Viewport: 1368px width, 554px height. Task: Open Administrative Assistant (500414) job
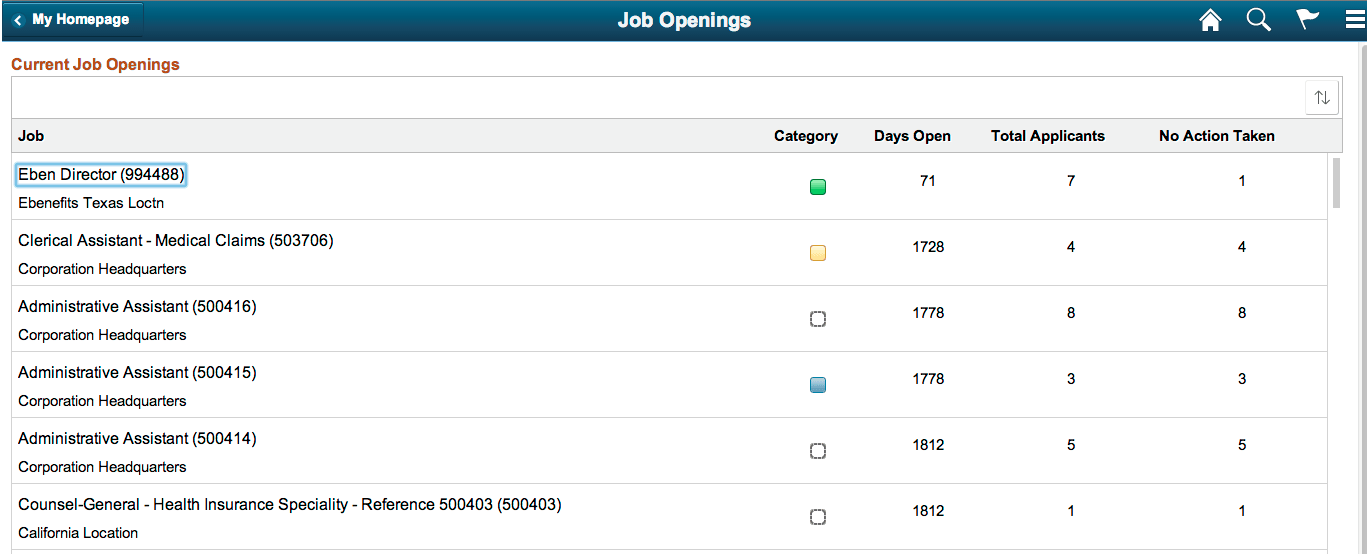point(137,439)
